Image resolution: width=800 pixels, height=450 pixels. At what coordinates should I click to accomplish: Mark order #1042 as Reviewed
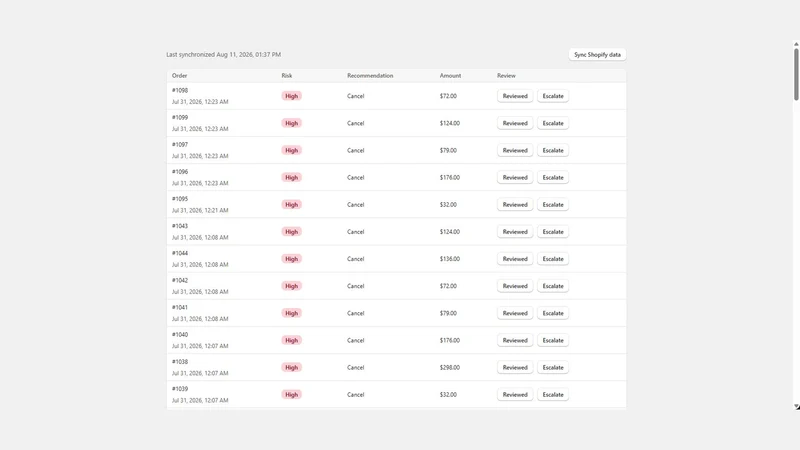tap(515, 286)
